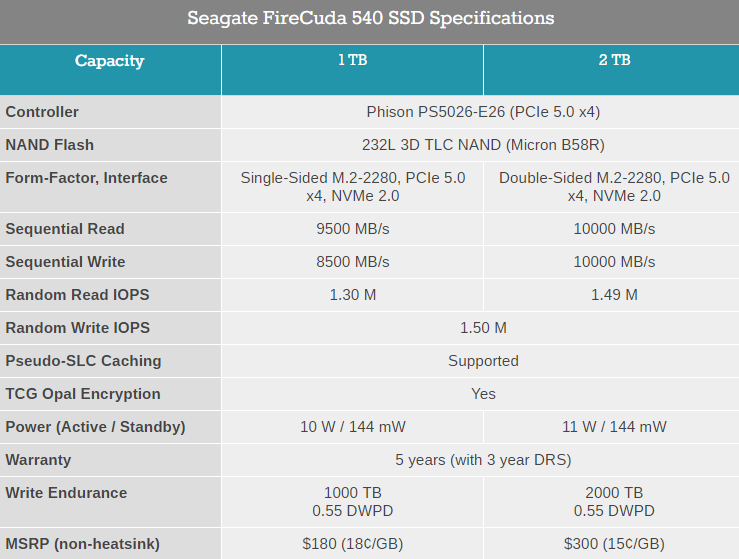739x559 pixels.
Task: Select the $180 MSRP price cell
Action: click(353, 544)
